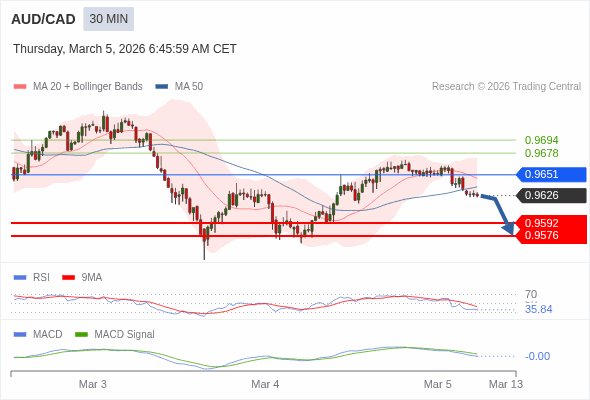This screenshot has width=590, height=400.
Task: Click the 0.9694 resistance level label
Action: (541, 140)
